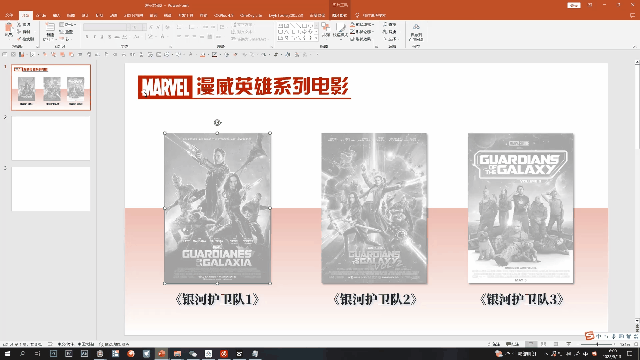Click the PowerPoint taskbar icon
The height and width of the screenshot is (360, 640).
[x=162, y=353]
